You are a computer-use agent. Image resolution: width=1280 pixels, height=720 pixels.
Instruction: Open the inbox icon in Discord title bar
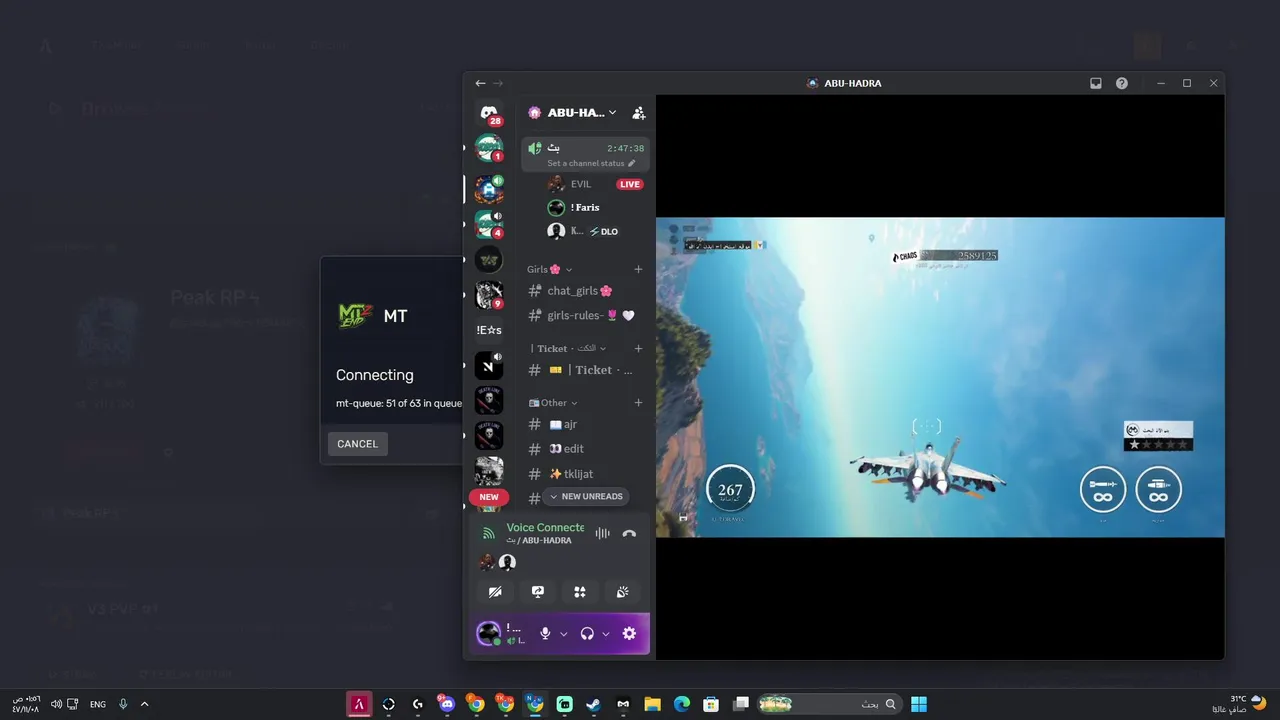tap(1096, 83)
